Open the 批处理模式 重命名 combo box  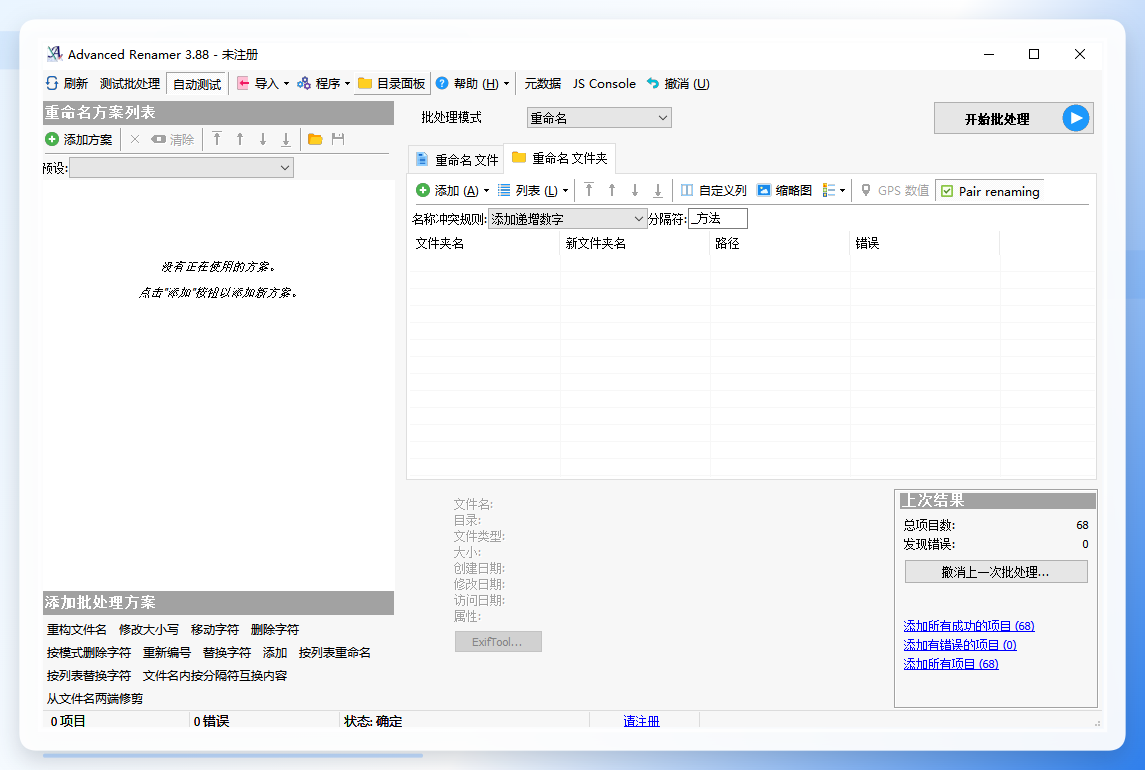[599, 118]
